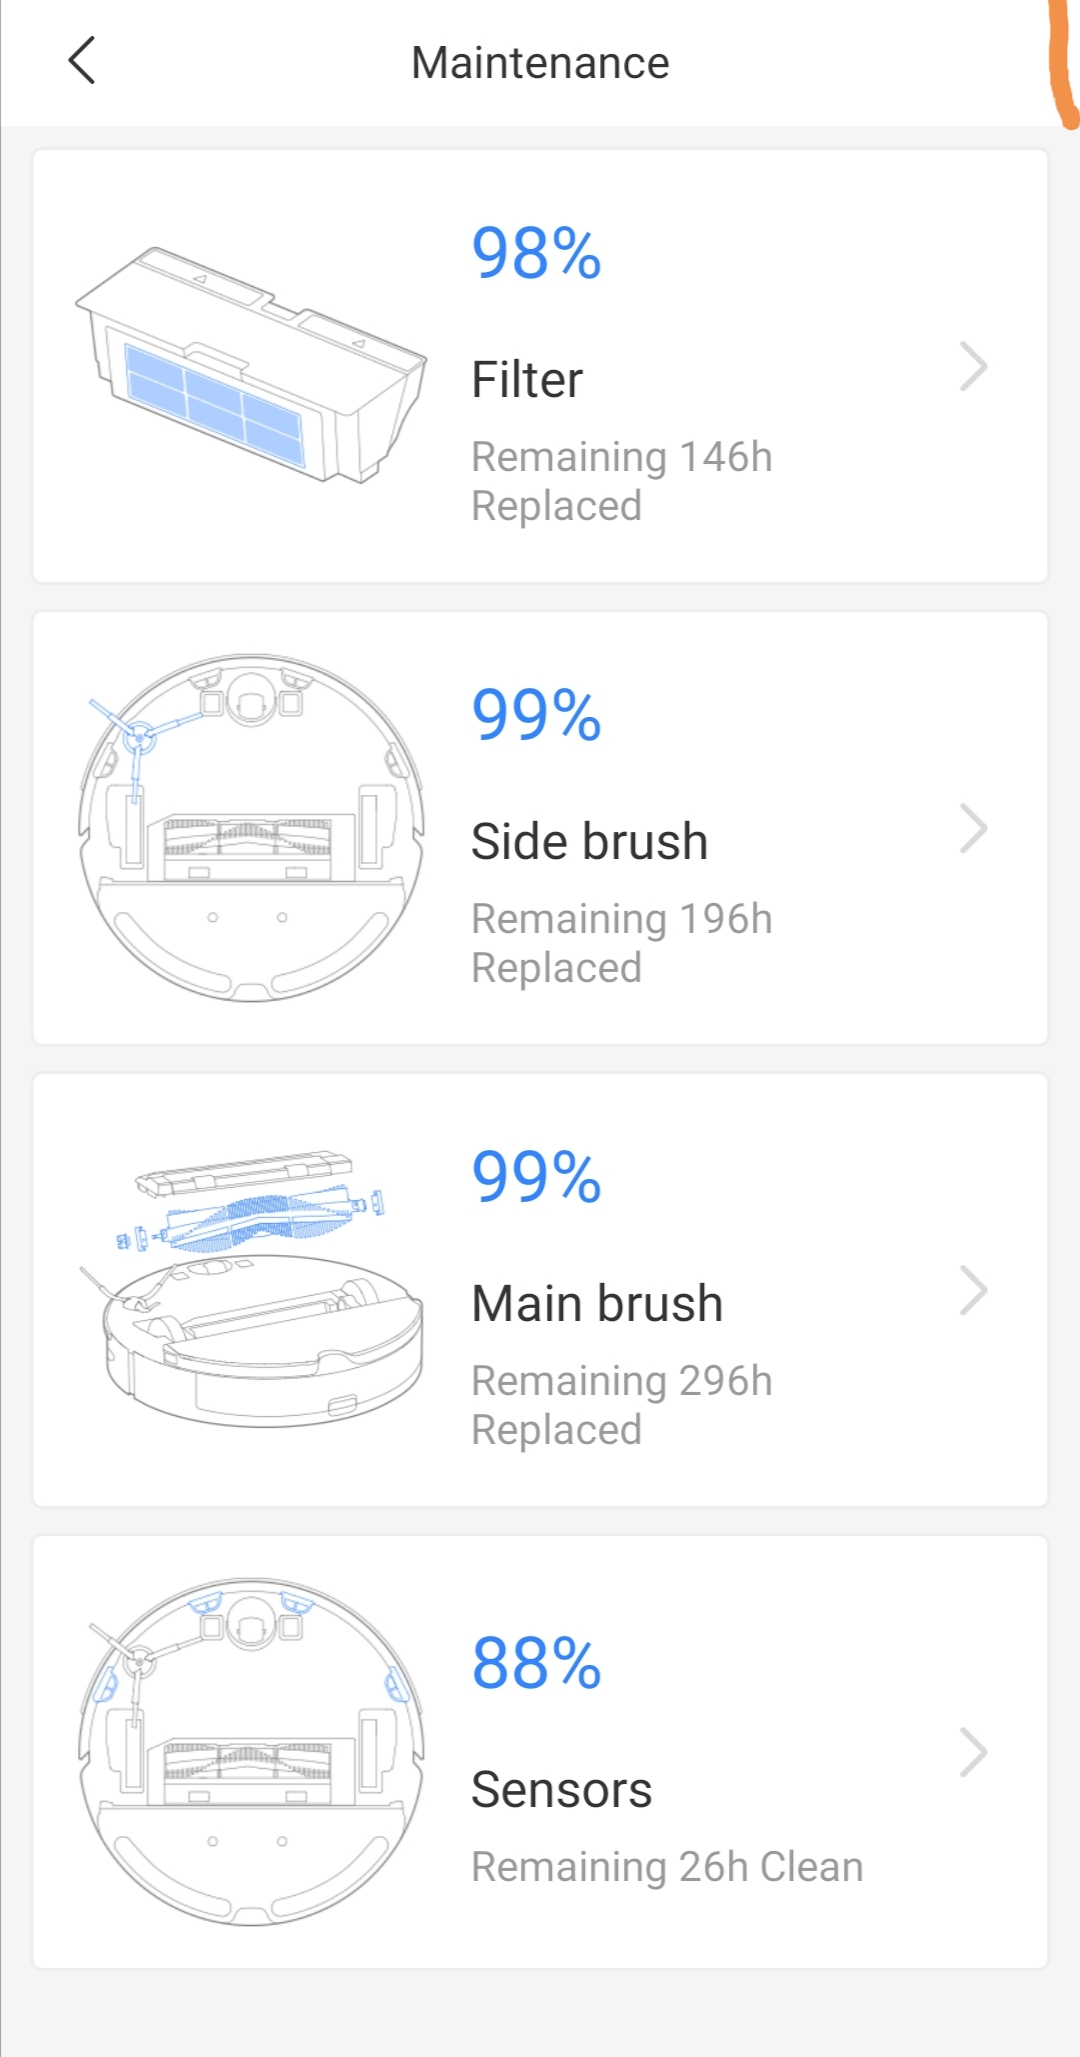Tap 'Remaining 26h Clean' sensors text
The width and height of the screenshot is (1080, 2057).
[x=667, y=1867]
